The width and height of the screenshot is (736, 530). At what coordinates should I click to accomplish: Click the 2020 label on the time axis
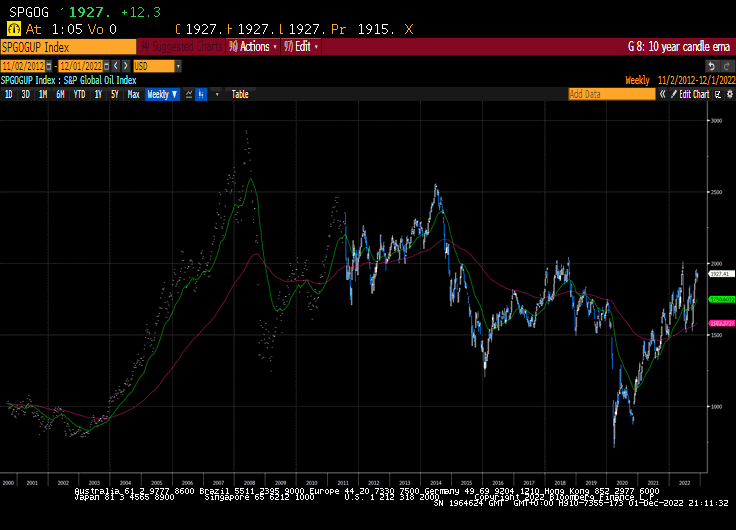pos(622,483)
